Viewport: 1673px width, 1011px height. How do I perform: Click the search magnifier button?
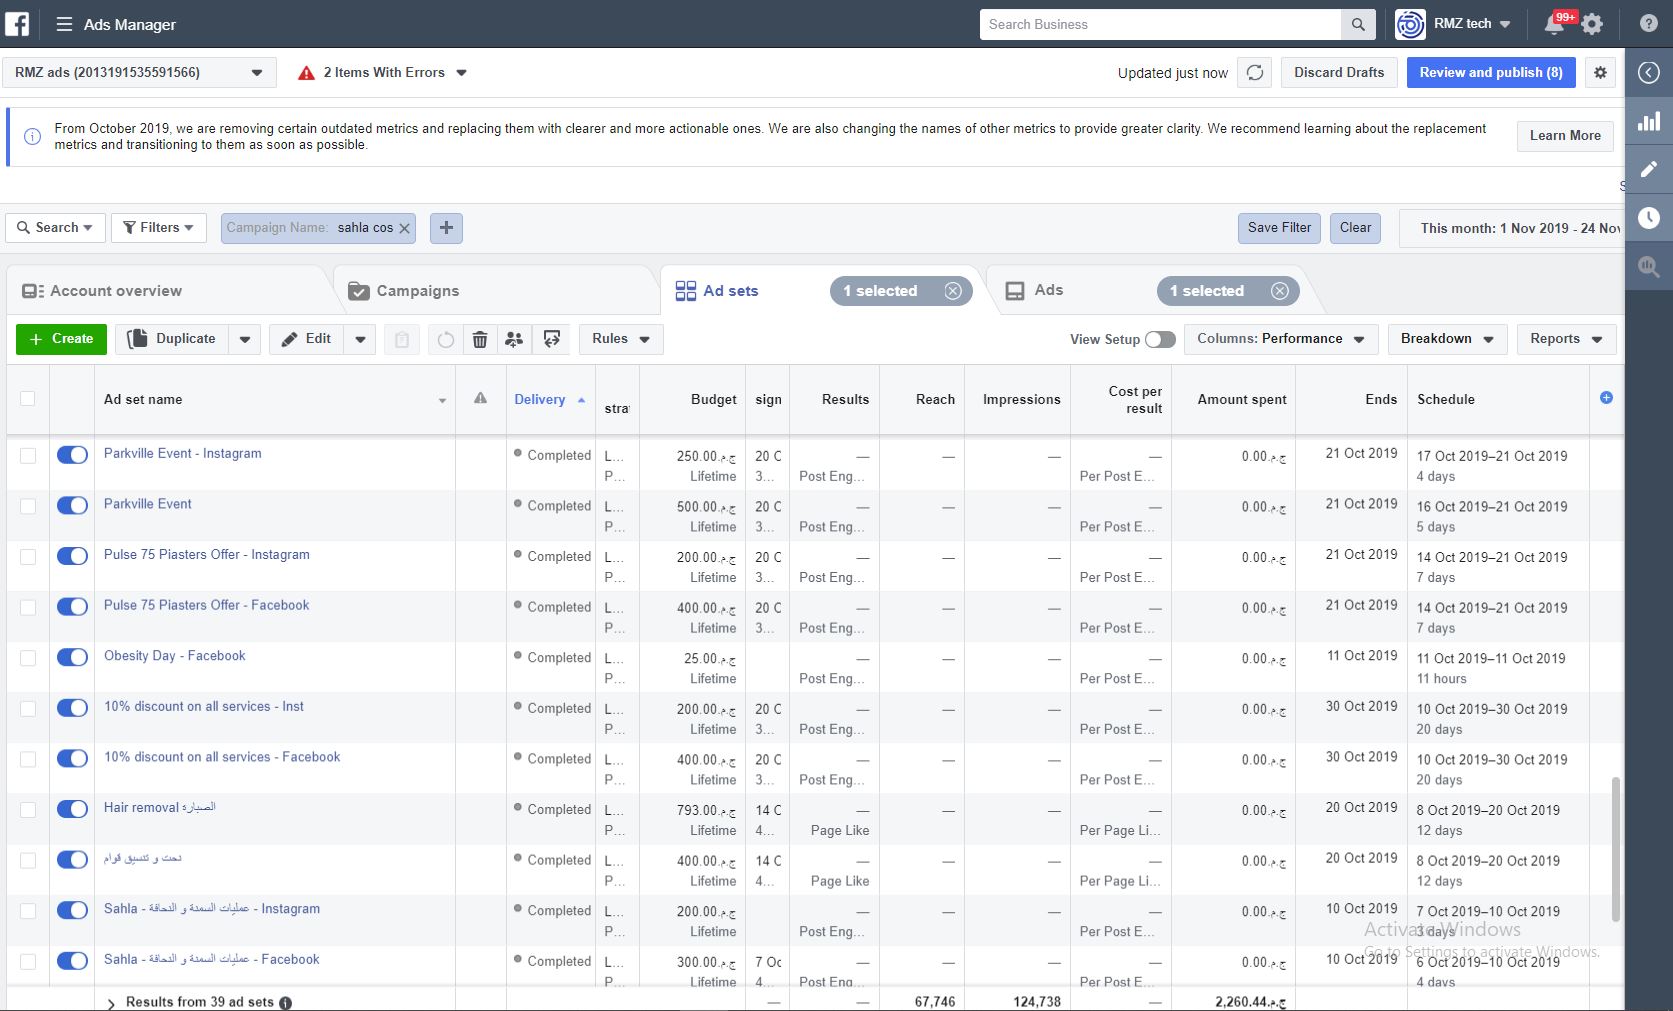click(1357, 24)
